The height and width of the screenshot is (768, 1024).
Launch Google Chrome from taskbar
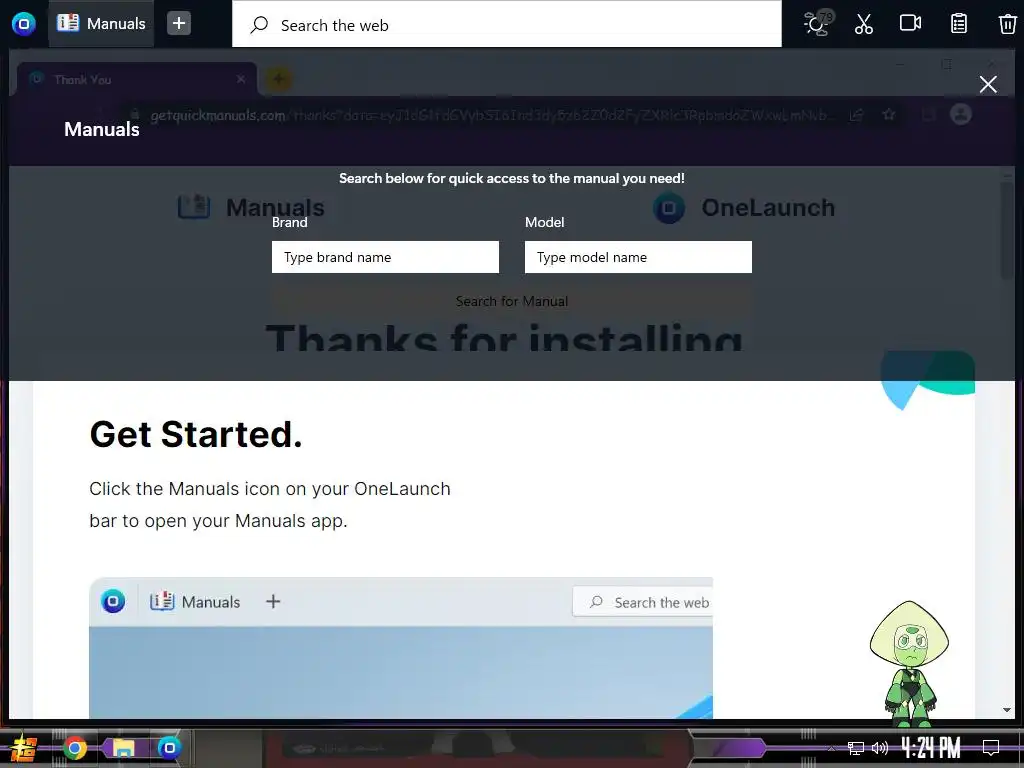pos(74,748)
